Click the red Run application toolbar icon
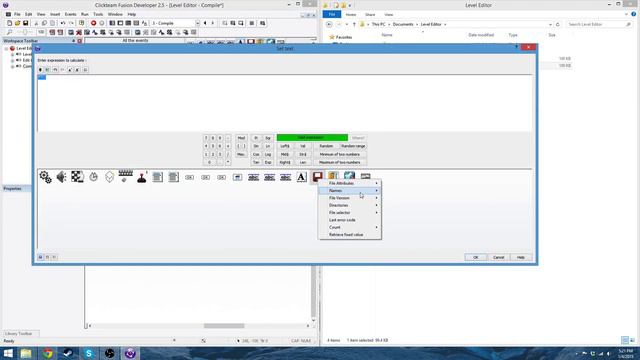 [x=93, y=23]
